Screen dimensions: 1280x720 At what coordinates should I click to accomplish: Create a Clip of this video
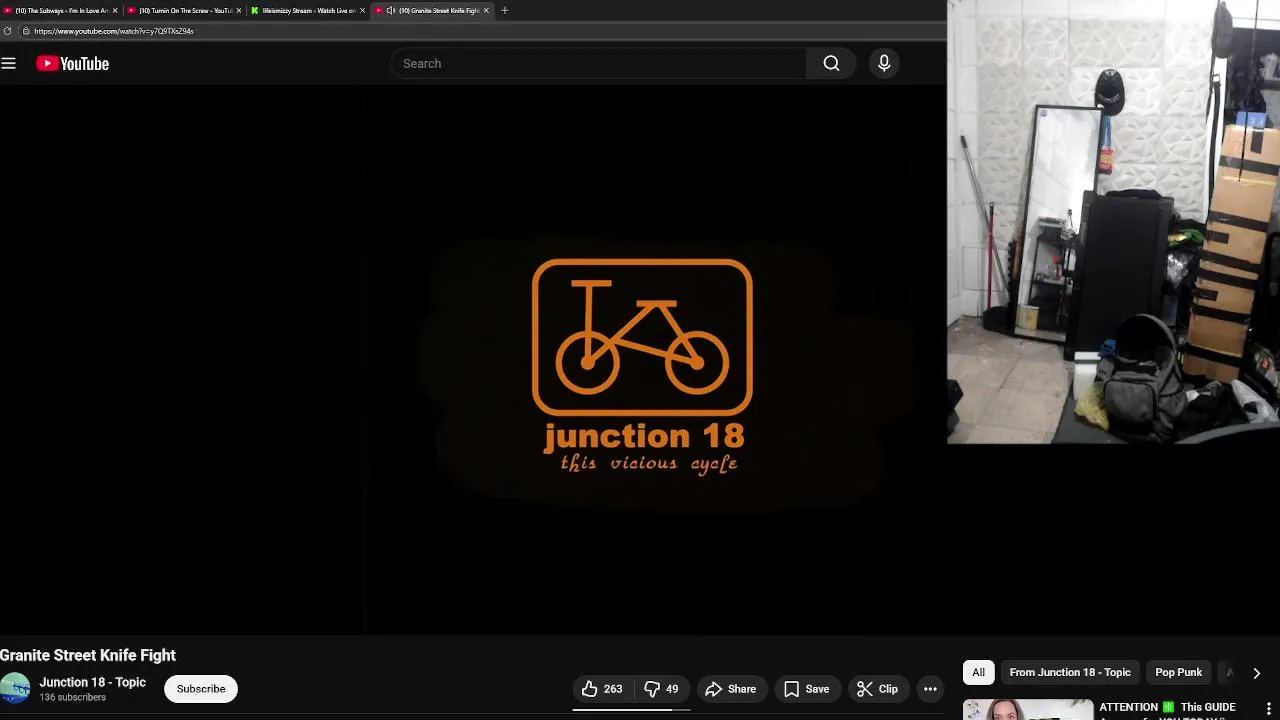(x=877, y=689)
